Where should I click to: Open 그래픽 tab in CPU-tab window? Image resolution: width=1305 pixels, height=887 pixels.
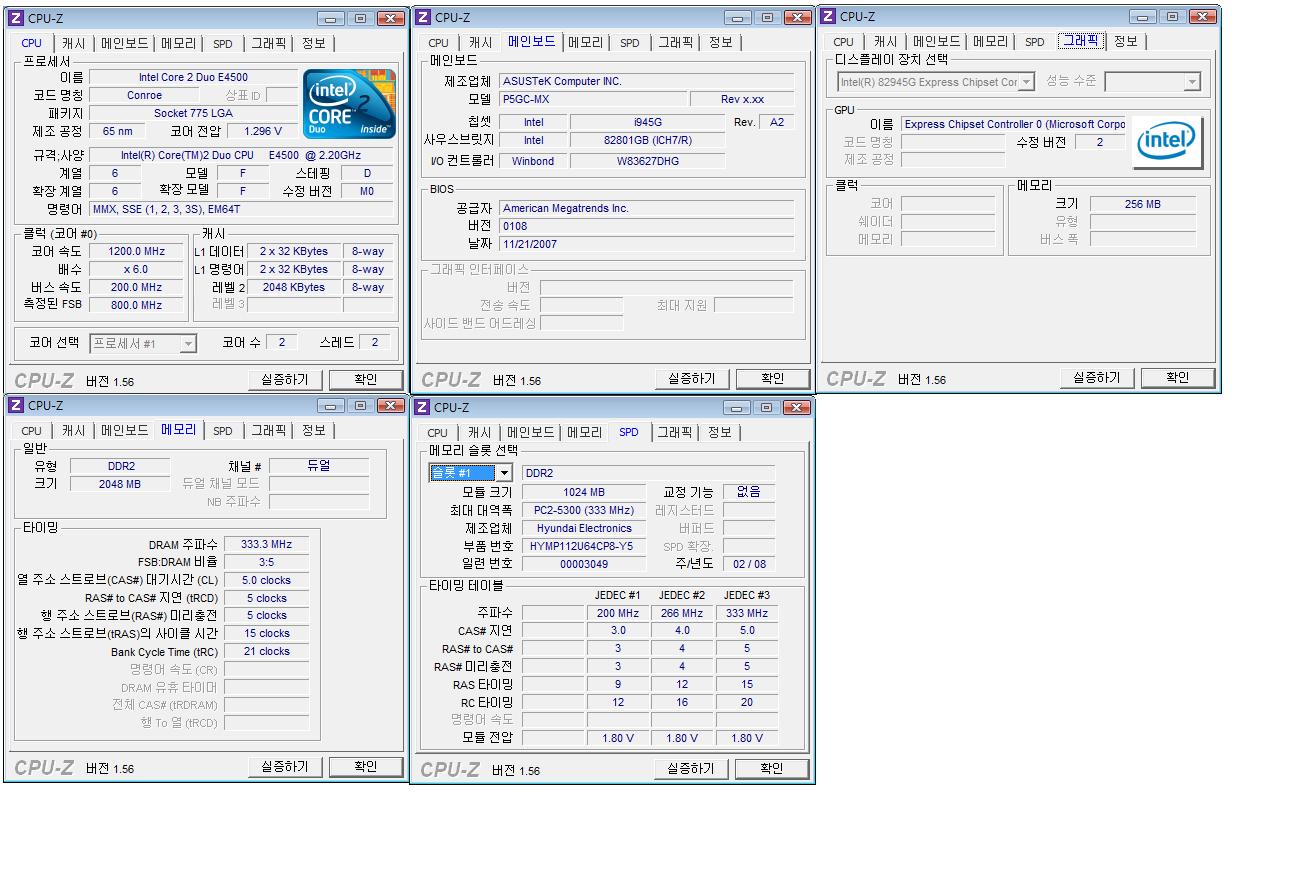(268, 43)
